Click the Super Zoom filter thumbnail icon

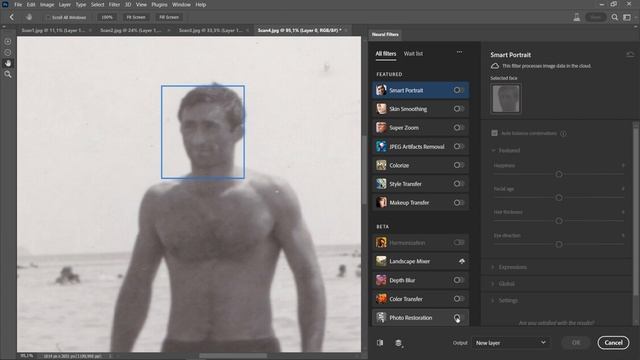click(x=381, y=128)
